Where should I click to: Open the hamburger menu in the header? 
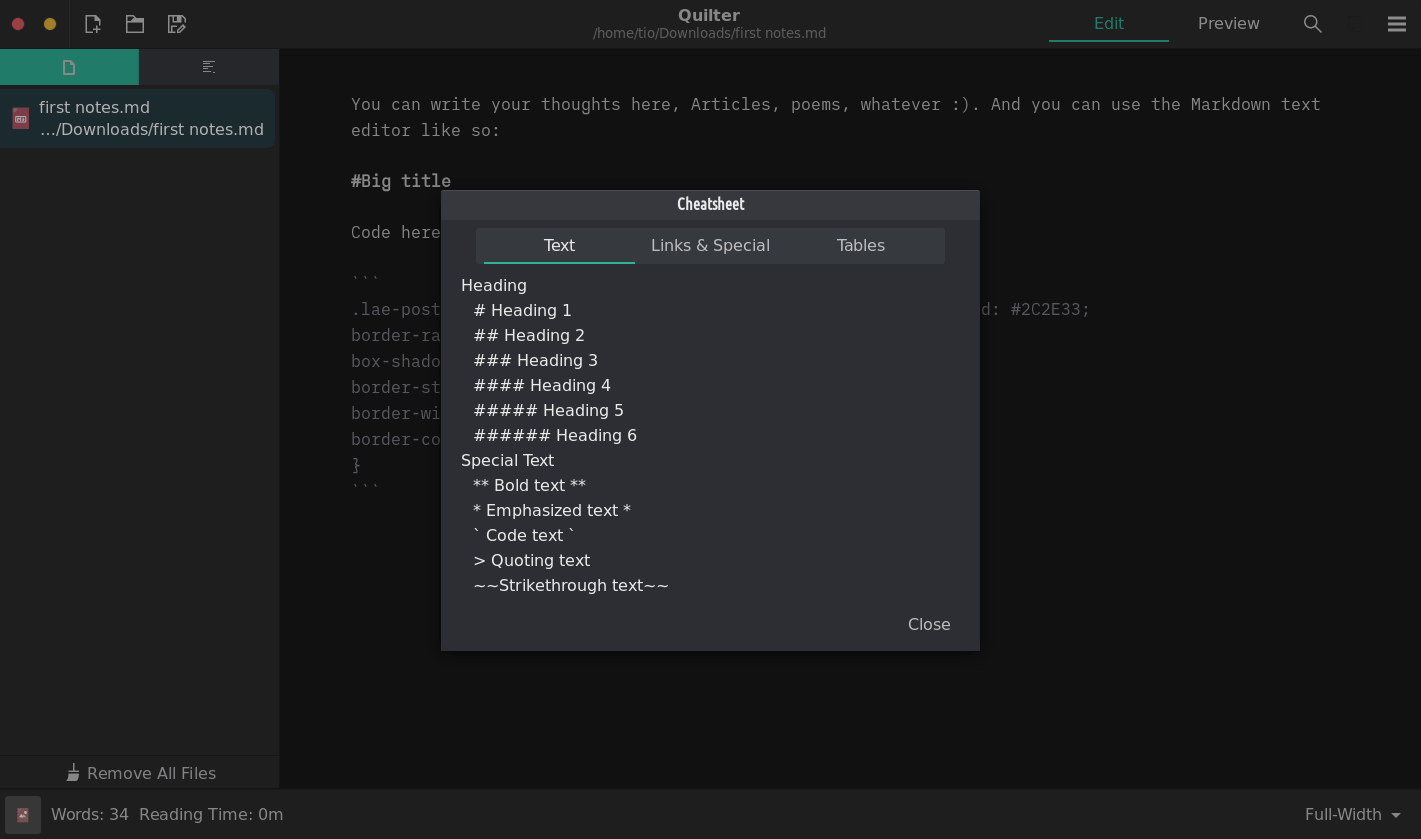[1397, 24]
